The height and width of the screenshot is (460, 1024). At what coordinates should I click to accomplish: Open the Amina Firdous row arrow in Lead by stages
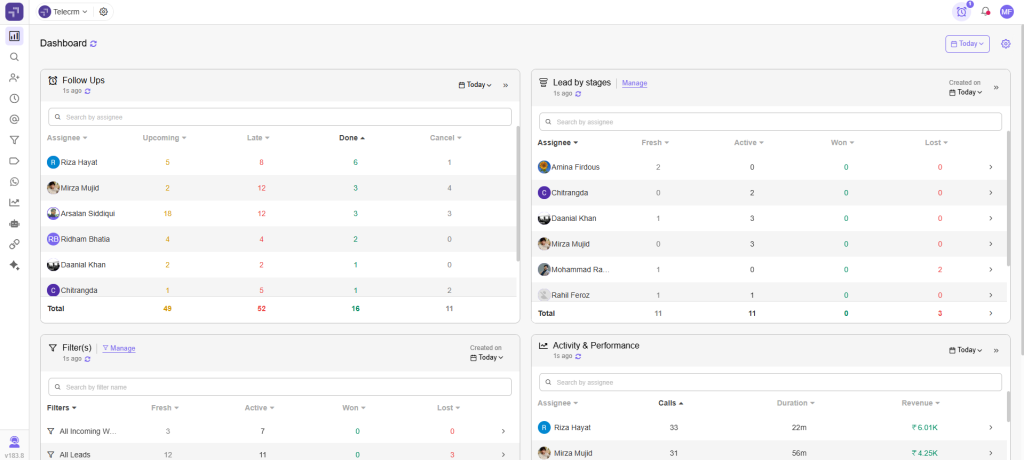[990, 167]
